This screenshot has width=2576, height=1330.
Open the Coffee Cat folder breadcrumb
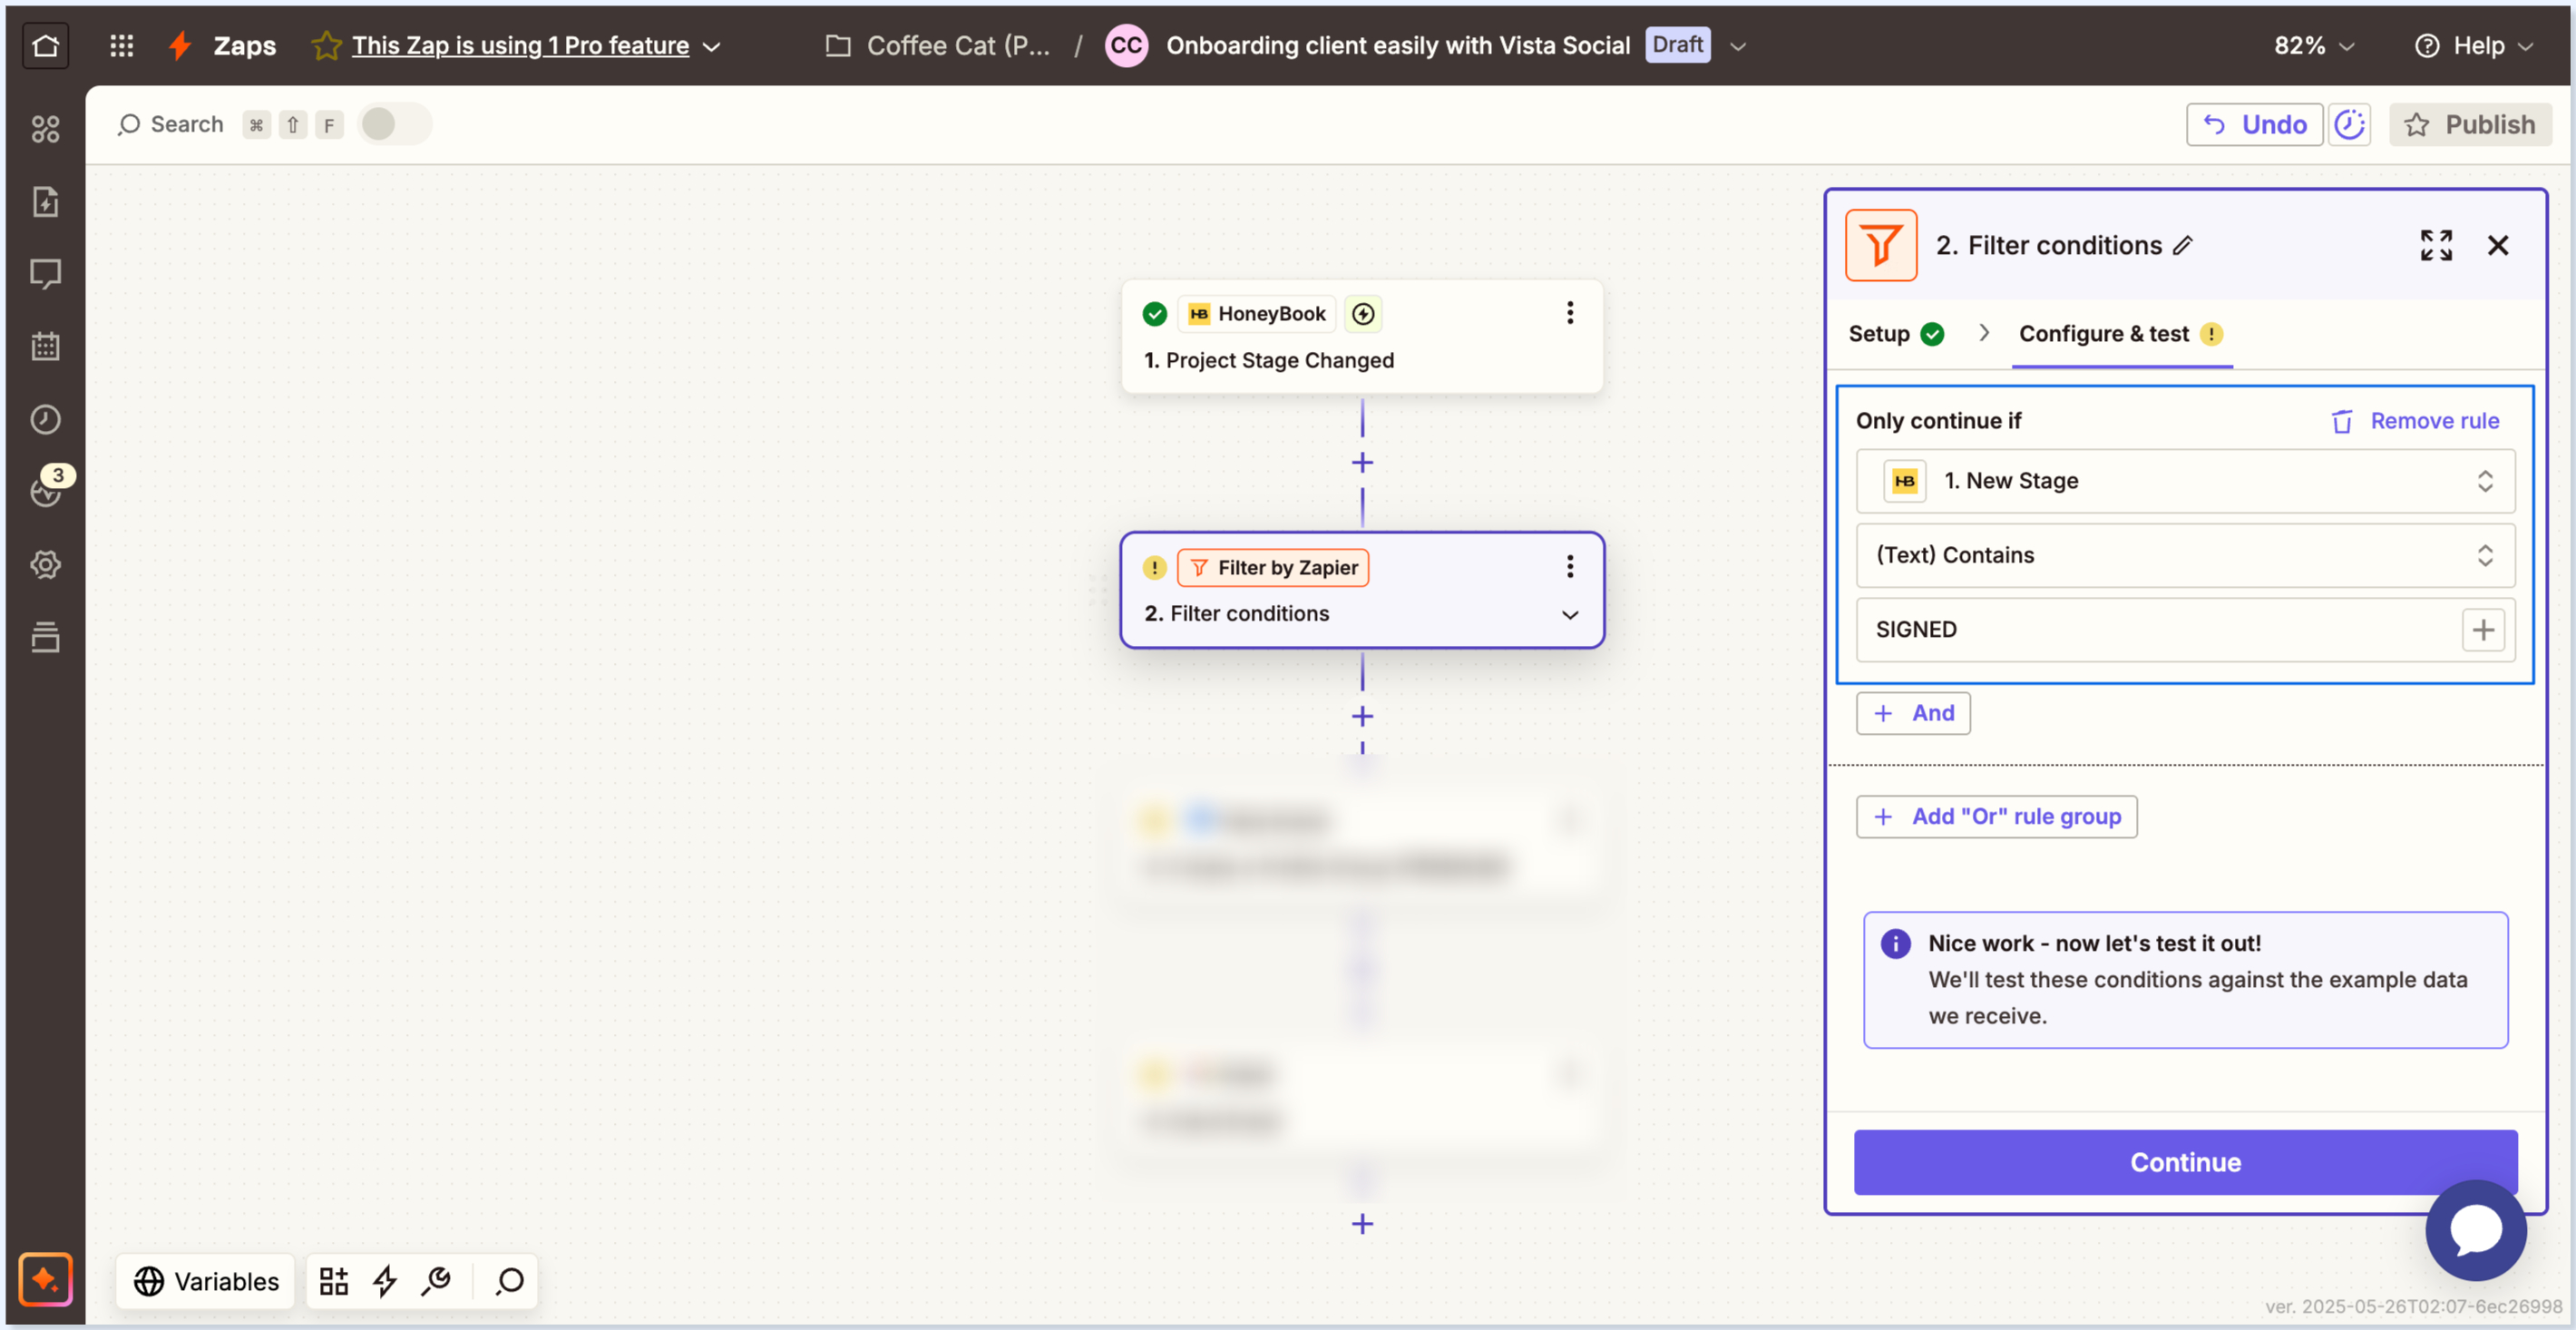click(x=938, y=45)
